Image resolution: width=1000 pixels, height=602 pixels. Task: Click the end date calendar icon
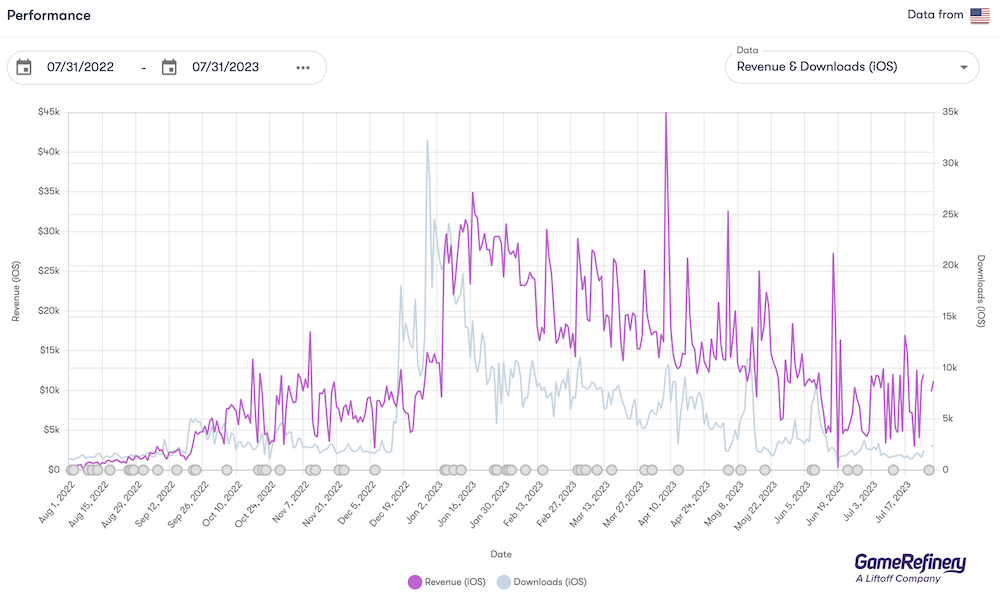pyautogui.click(x=169, y=67)
